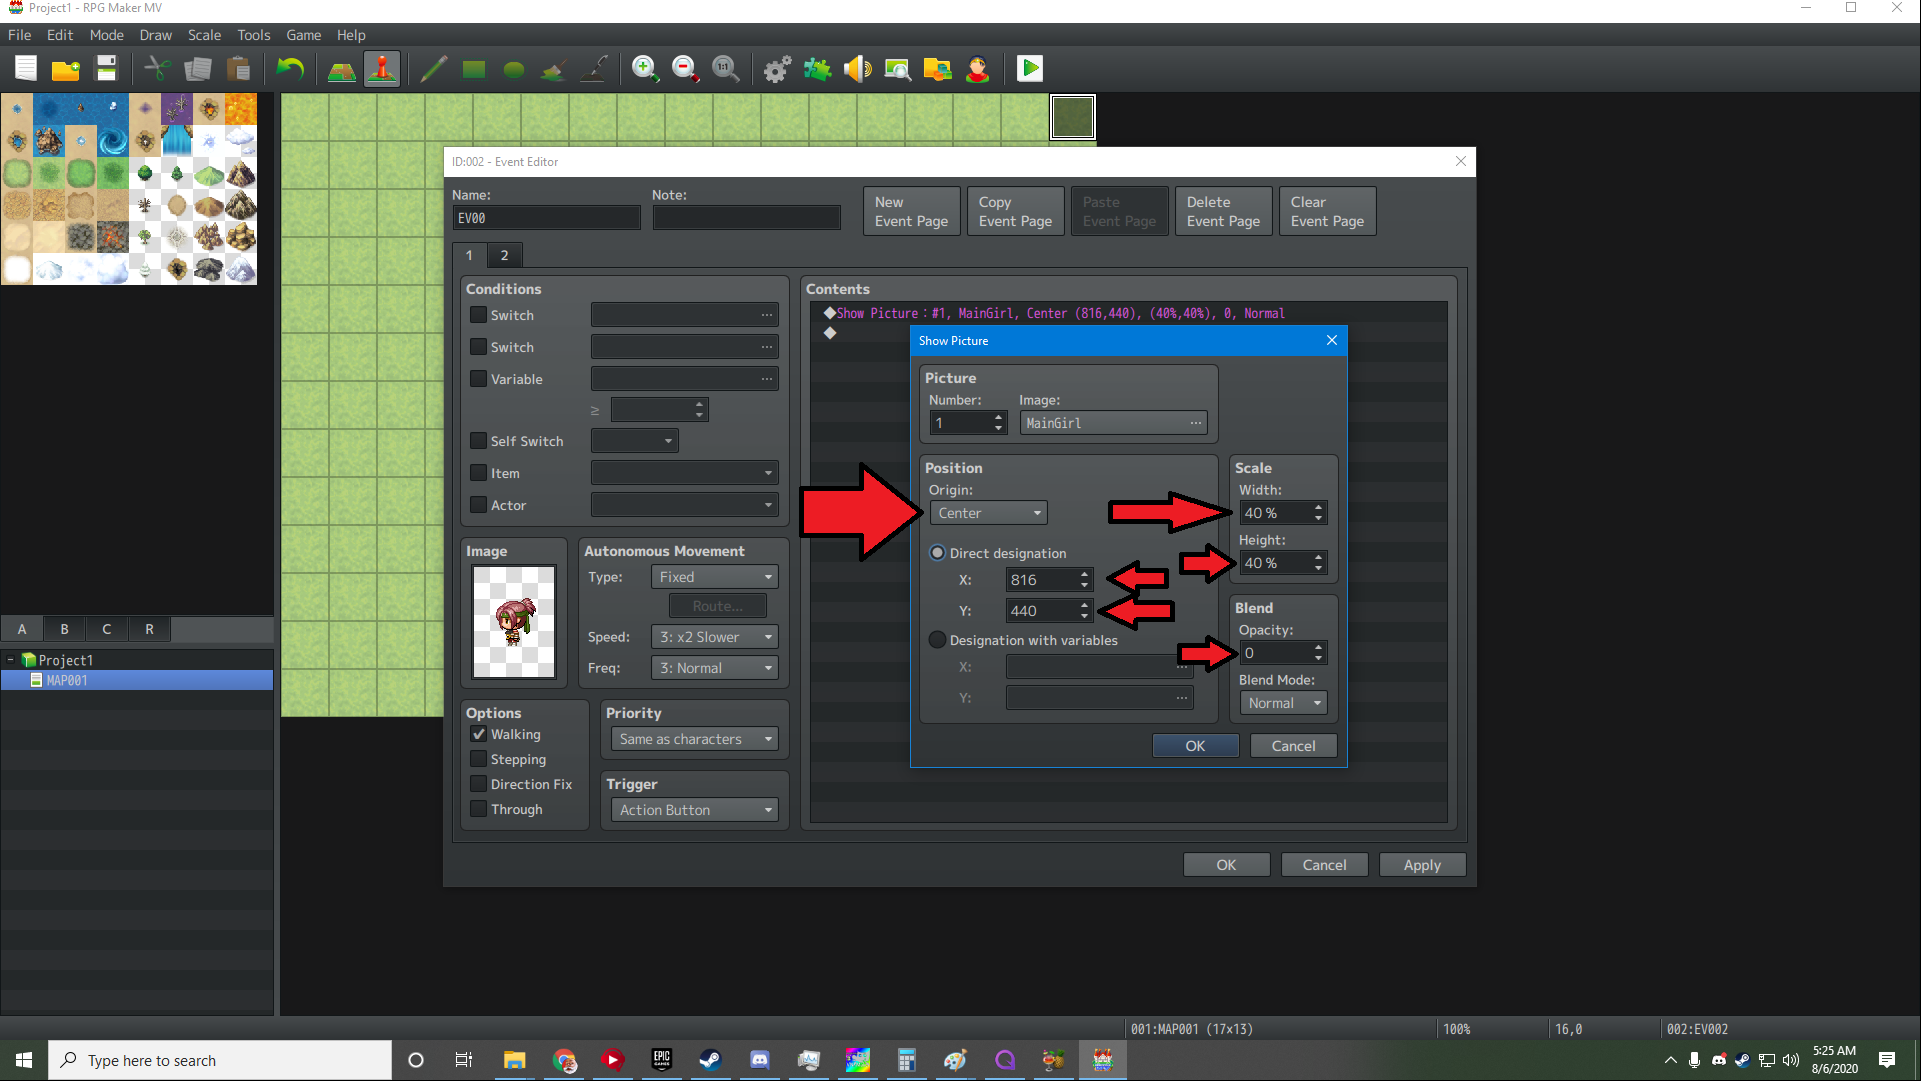Select the Pencil drawing tool

[x=433, y=69]
